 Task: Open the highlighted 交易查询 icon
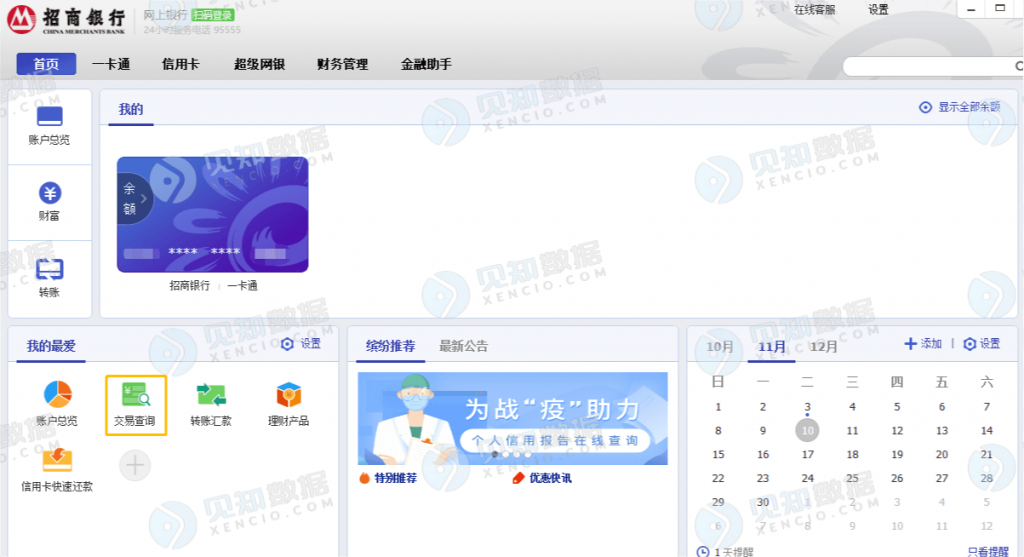pos(136,405)
